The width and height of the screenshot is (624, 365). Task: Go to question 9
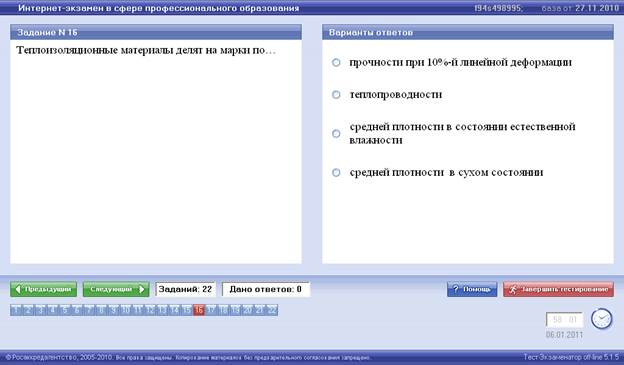pos(114,310)
